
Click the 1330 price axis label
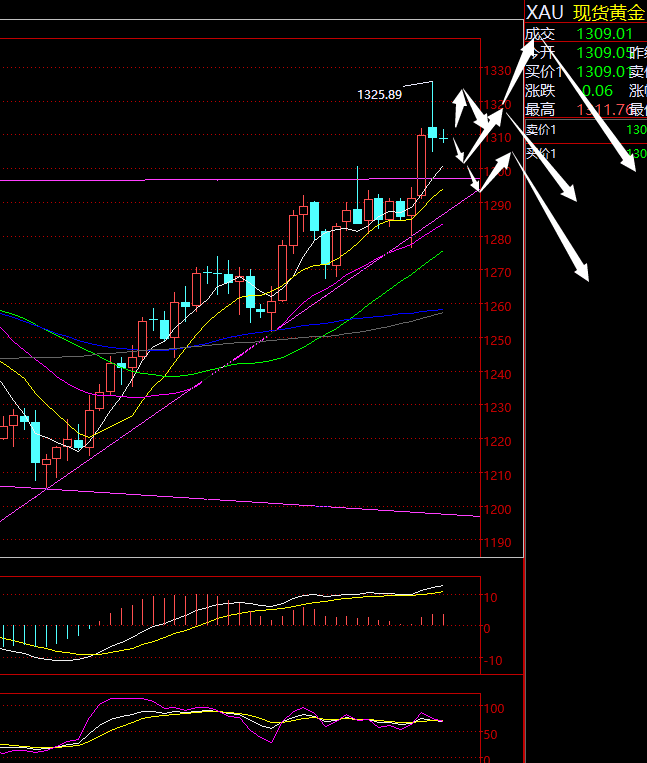pyautogui.click(x=497, y=71)
